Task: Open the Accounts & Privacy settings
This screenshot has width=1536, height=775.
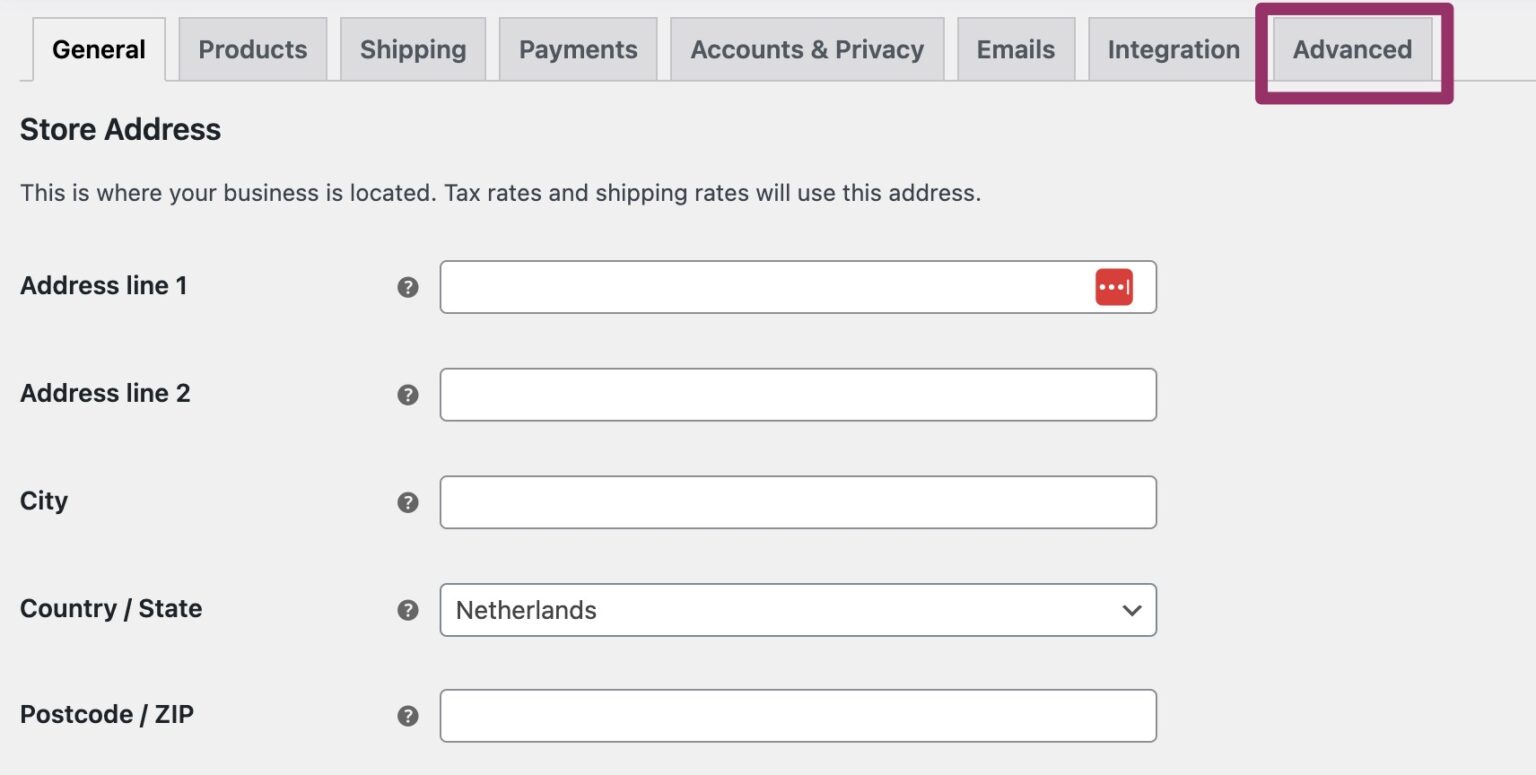Action: click(806, 49)
